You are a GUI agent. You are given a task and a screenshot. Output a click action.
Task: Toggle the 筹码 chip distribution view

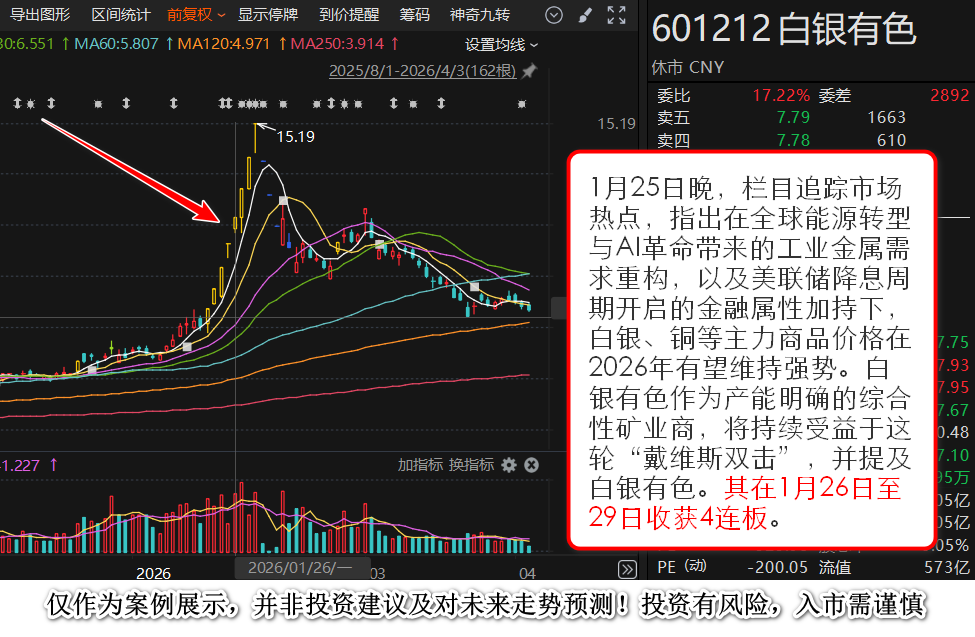pyautogui.click(x=414, y=15)
